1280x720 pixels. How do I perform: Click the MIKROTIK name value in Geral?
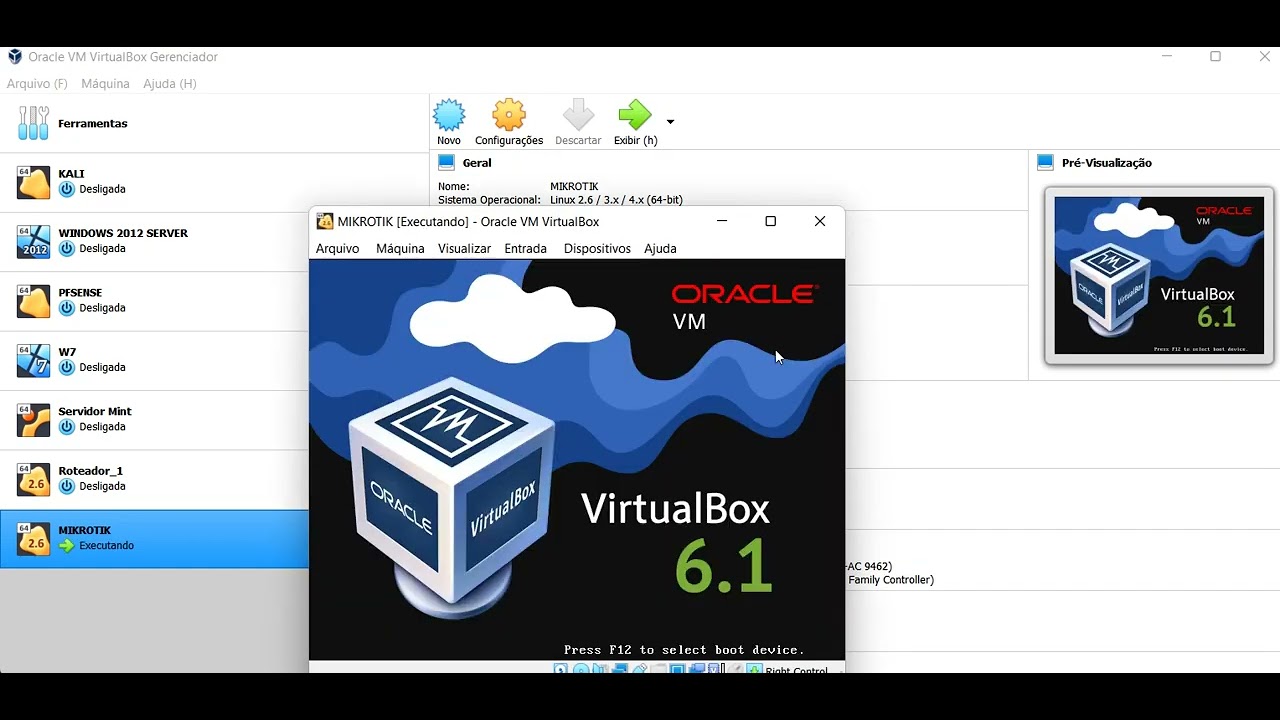click(574, 187)
